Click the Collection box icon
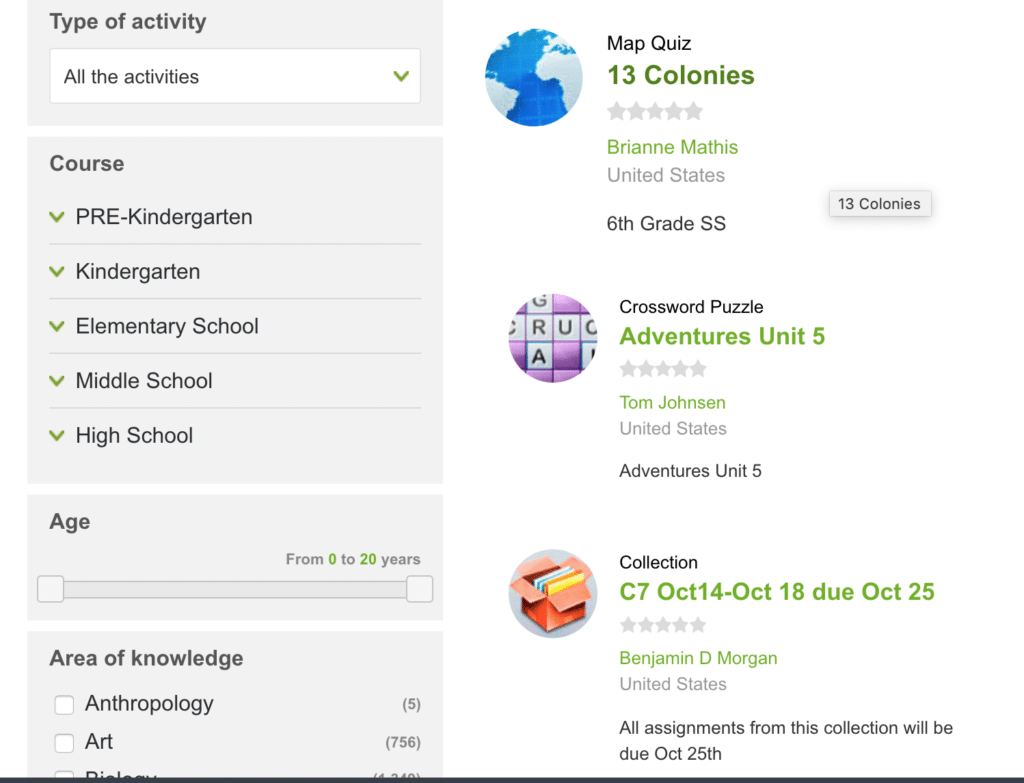1024x783 pixels. click(553, 593)
